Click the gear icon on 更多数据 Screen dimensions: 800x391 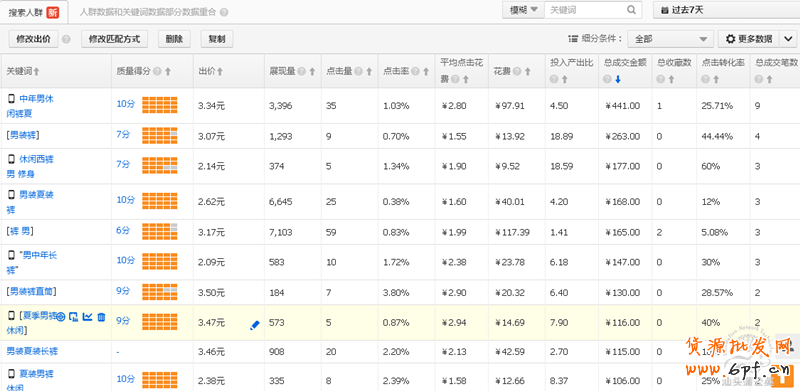[731, 39]
